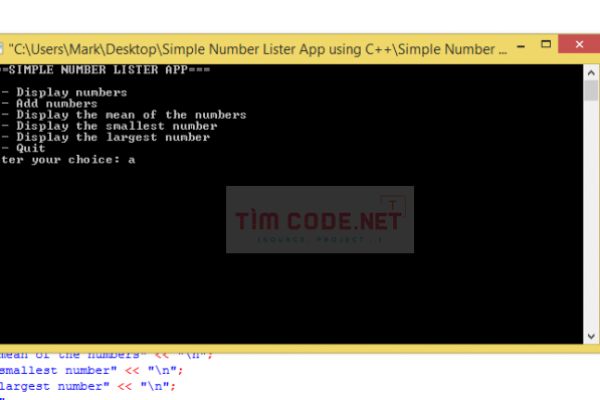
Task: Click the console vertical scrollbar thumb
Action: [x=591, y=90]
